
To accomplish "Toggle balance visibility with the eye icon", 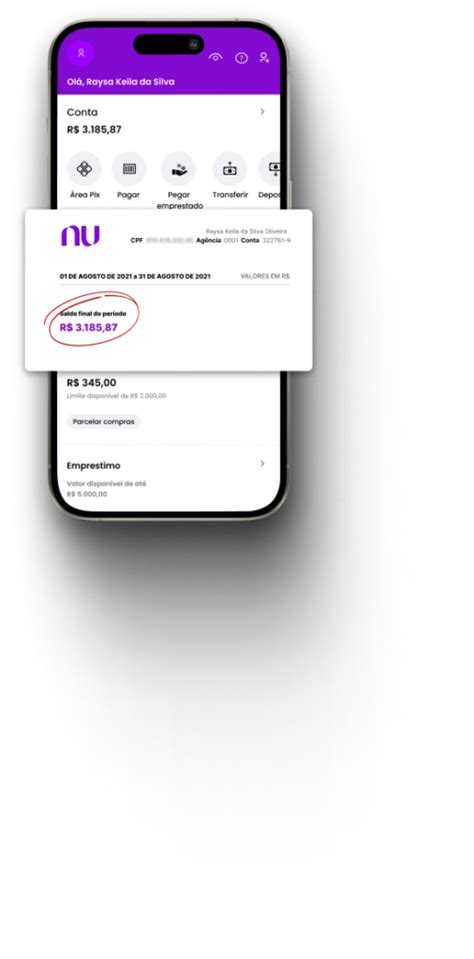I will pos(215,57).
